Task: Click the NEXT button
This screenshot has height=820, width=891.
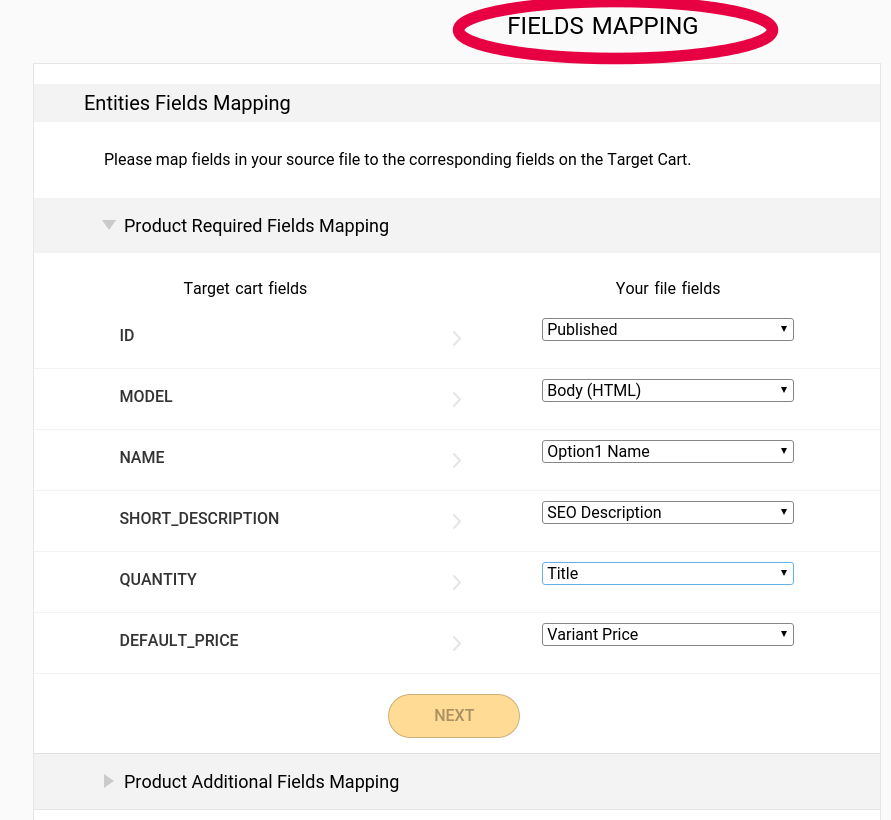Action: (454, 716)
